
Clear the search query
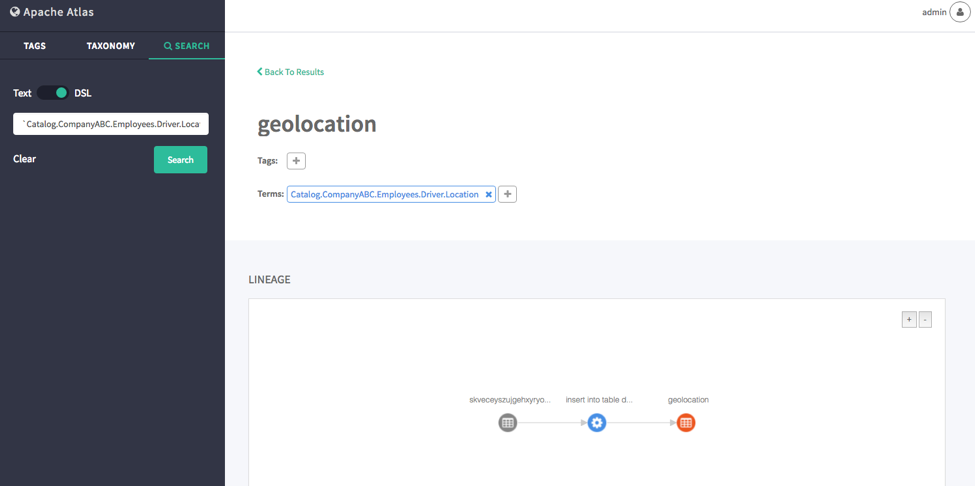click(25, 159)
